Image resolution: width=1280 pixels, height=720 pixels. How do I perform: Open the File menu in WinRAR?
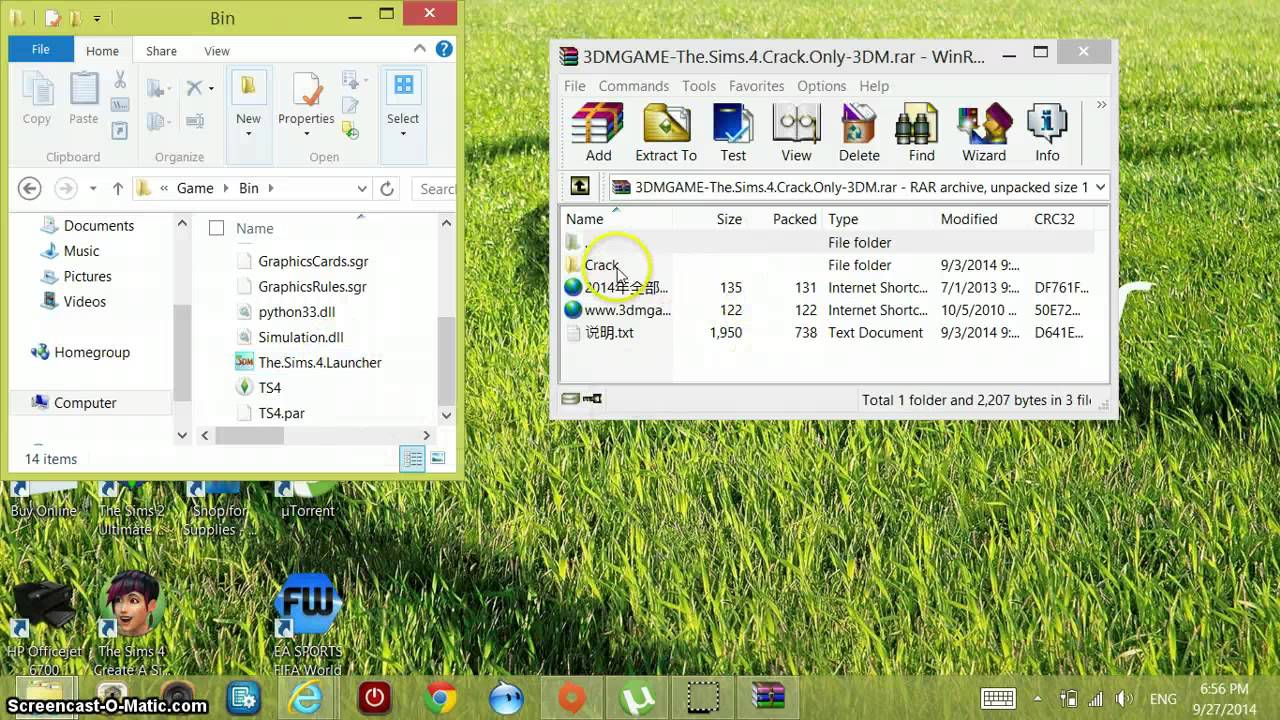pyautogui.click(x=575, y=86)
